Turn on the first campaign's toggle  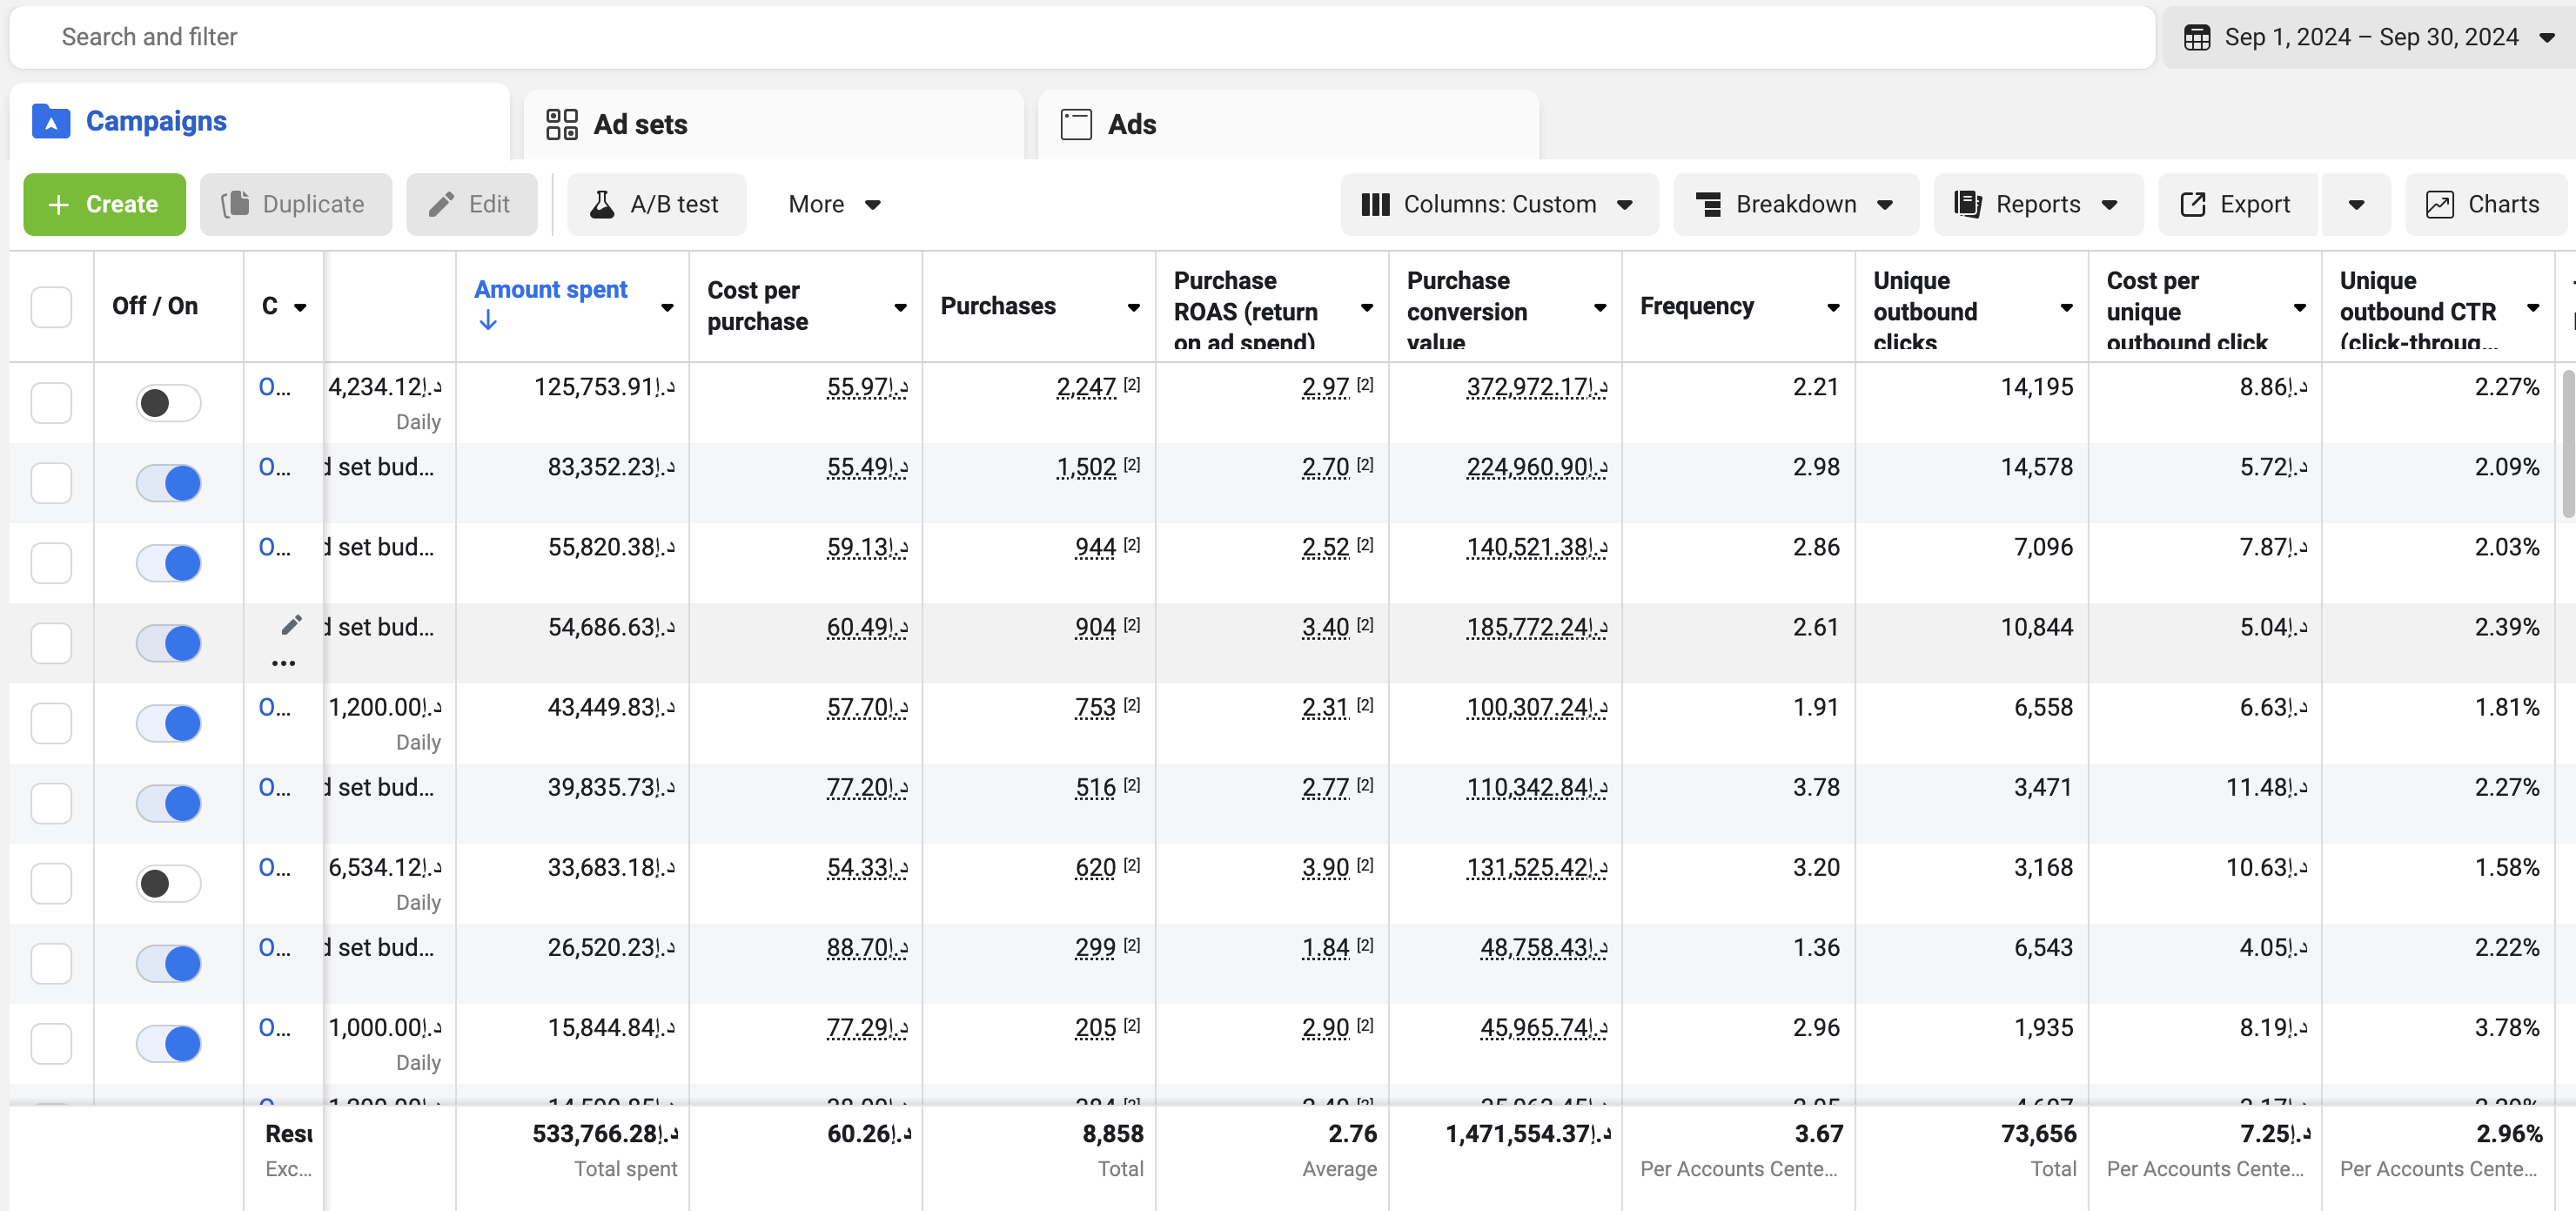pyautogui.click(x=168, y=403)
